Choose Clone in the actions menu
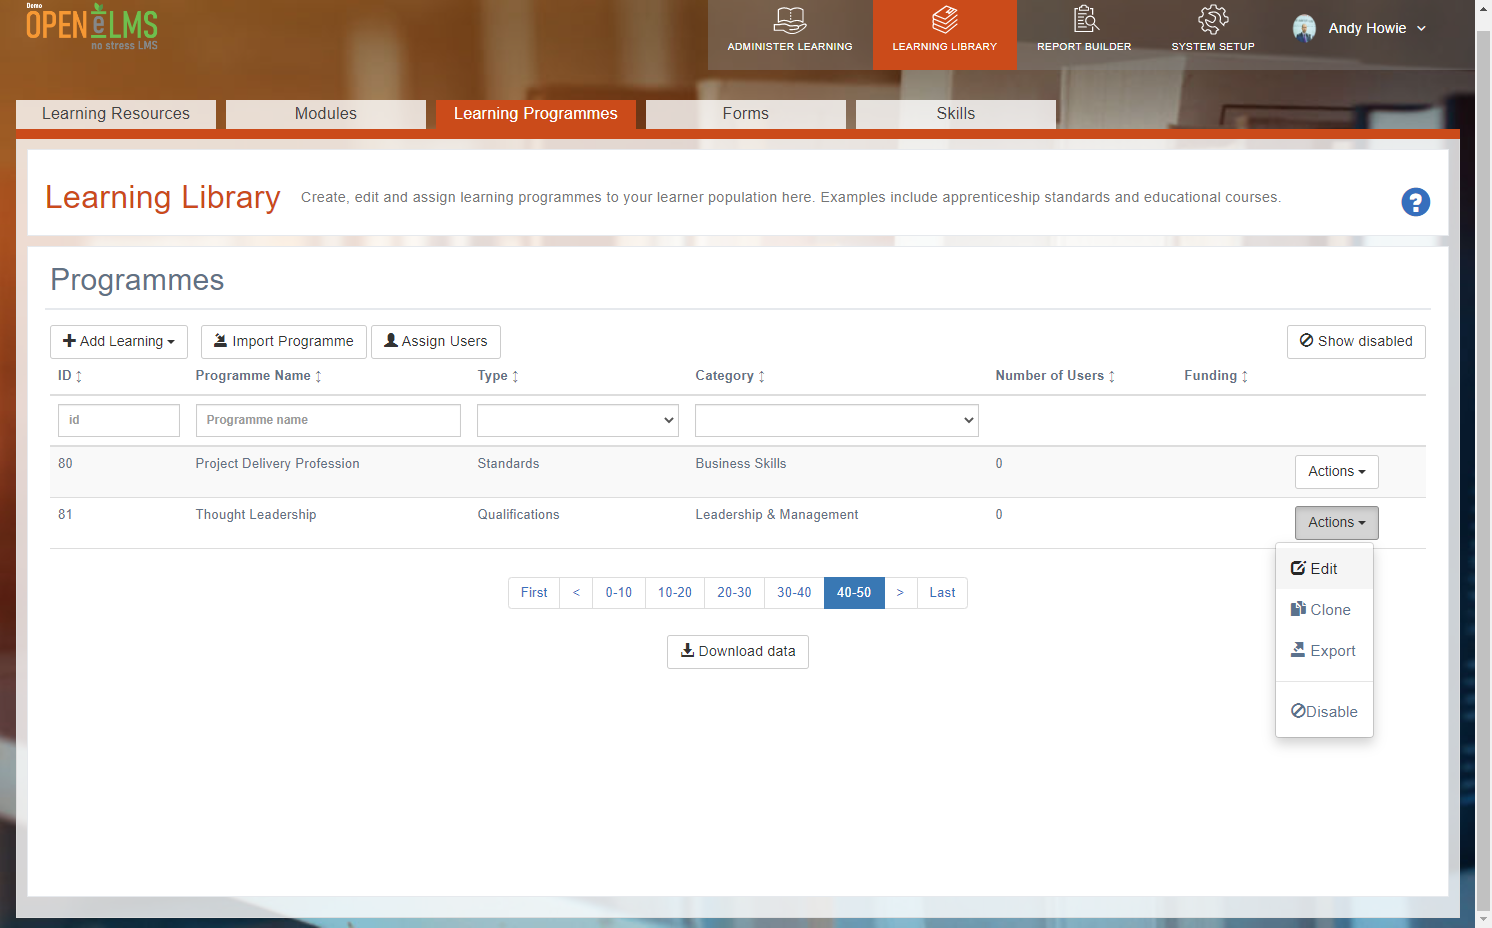The image size is (1492, 928). 1324,610
